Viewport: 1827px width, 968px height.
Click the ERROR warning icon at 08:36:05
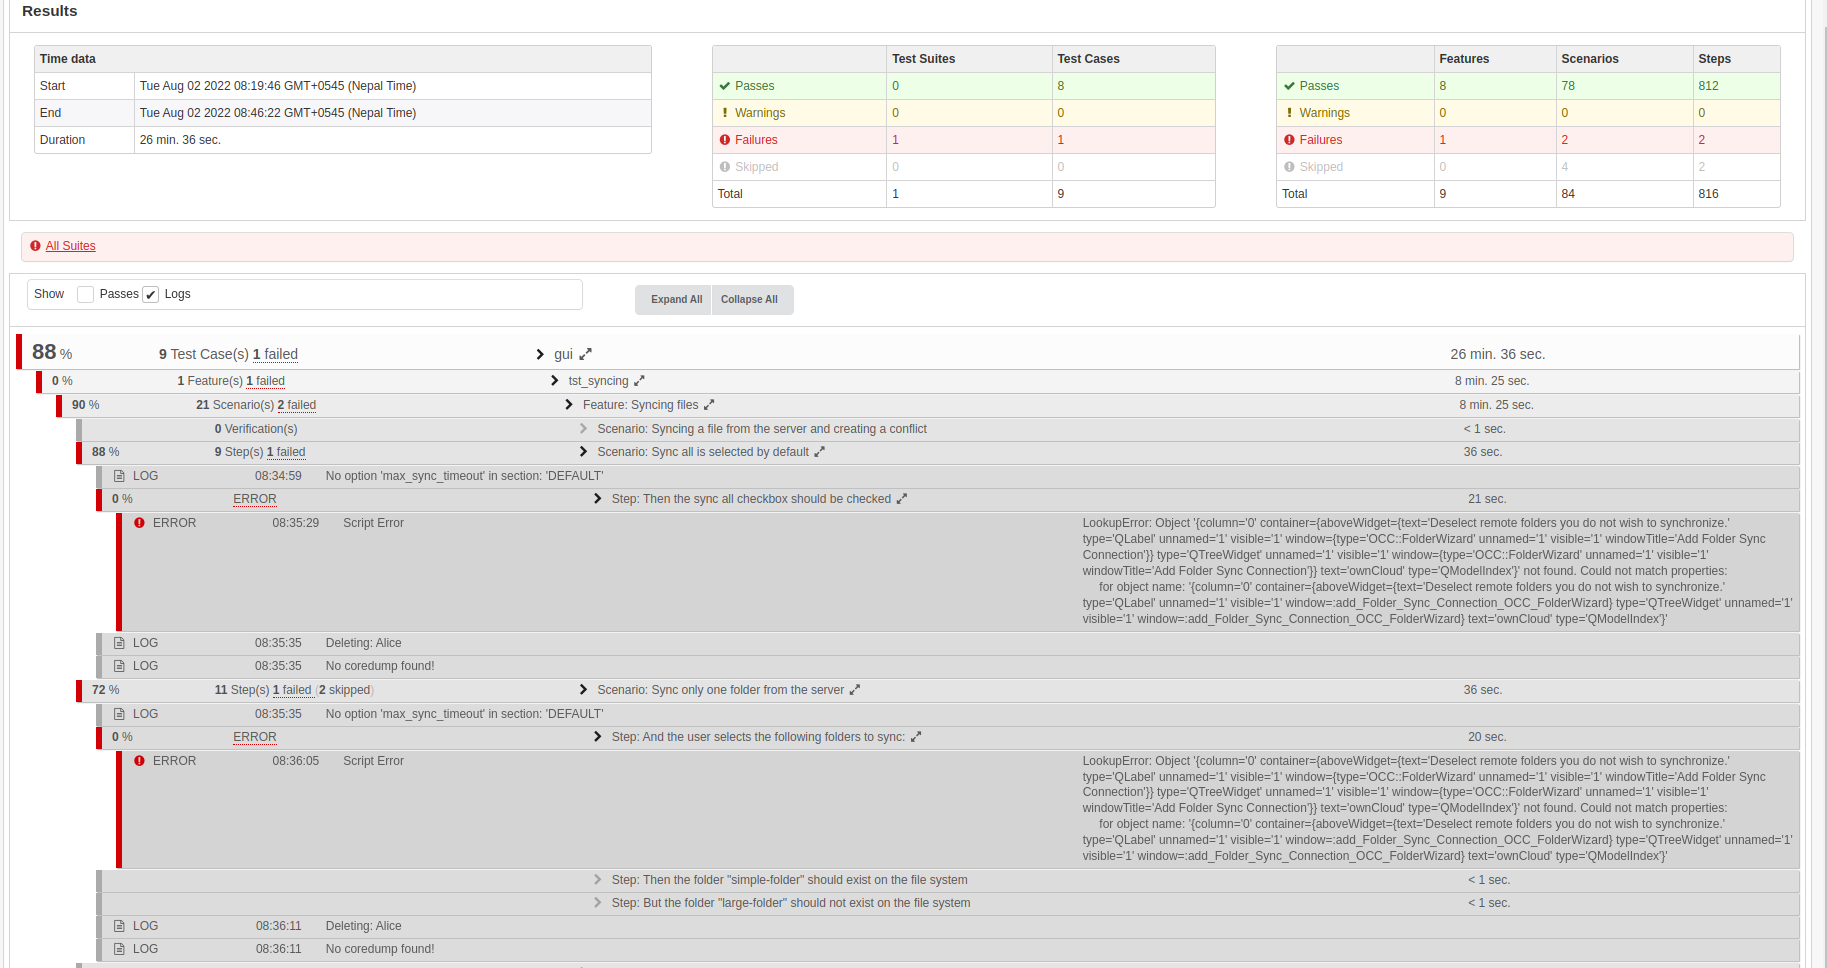[x=139, y=760]
